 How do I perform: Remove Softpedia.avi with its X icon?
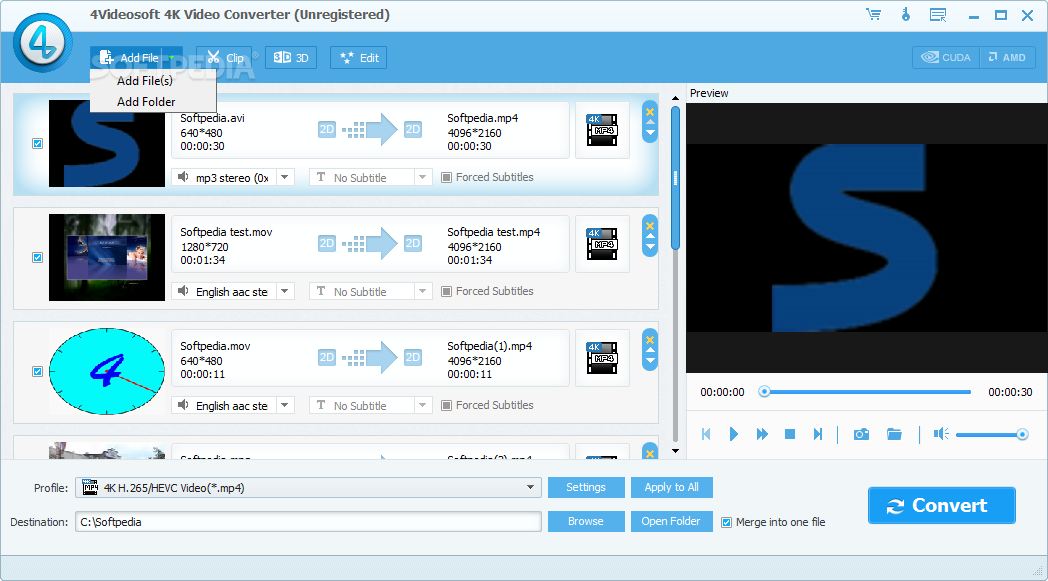[x=650, y=112]
